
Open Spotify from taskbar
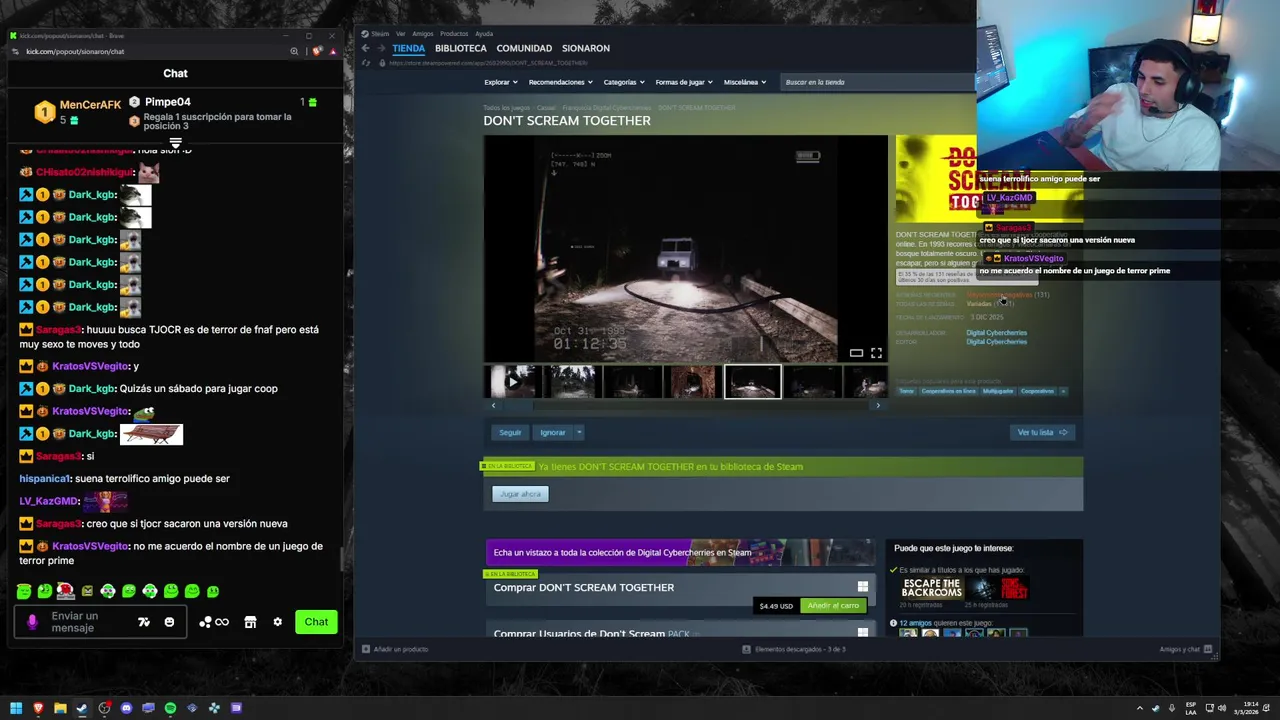[170, 708]
